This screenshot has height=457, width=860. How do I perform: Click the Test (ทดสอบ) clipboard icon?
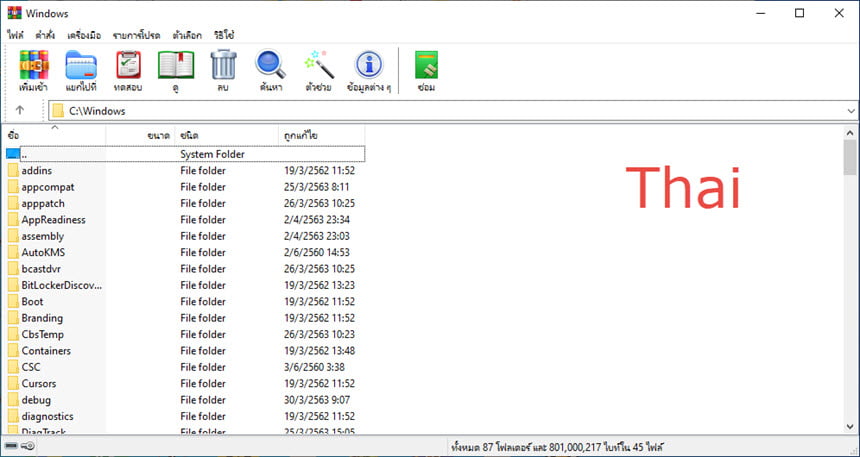(x=128, y=65)
